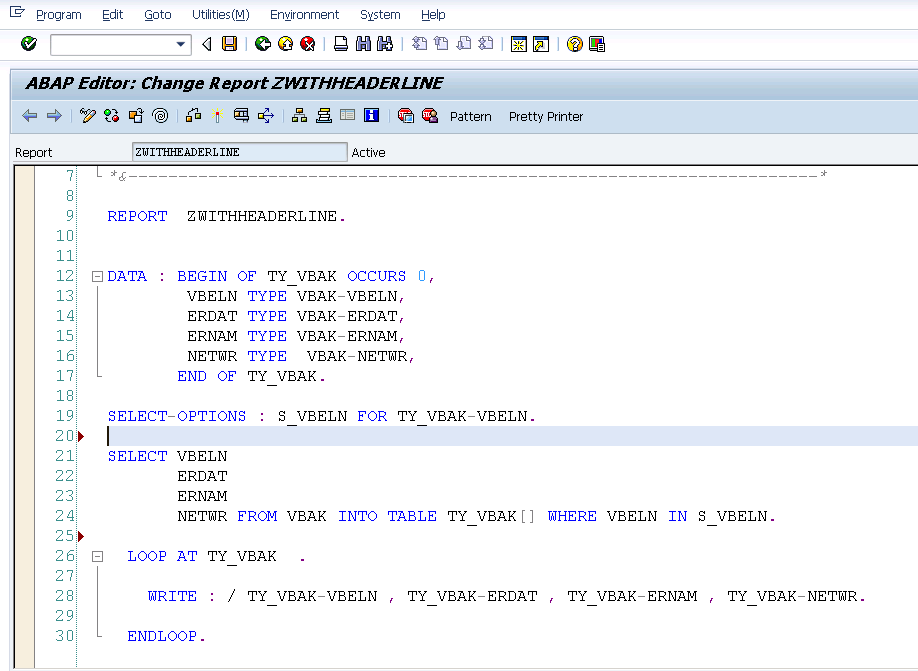The height and width of the screenshot is (671, 918).
Task: Run Pretty Printer on the code
Action: point(545,116)
